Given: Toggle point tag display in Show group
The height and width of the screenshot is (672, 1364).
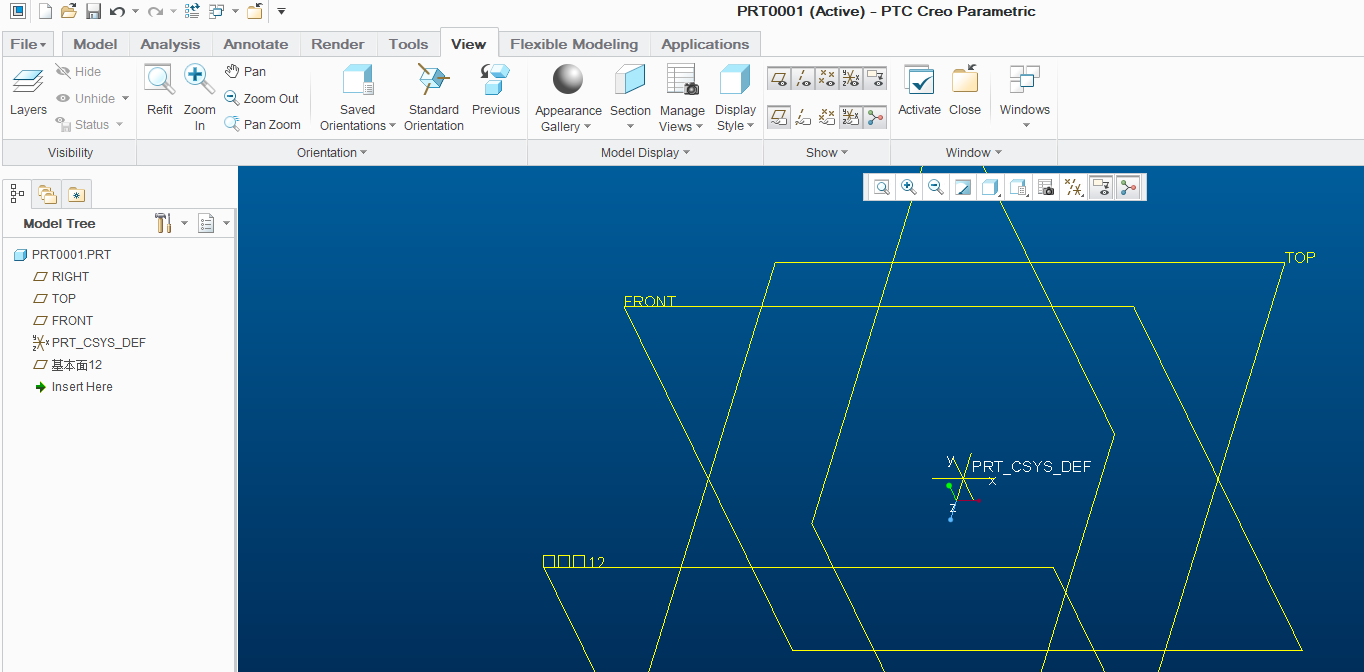Looking at the screenshot, I should 827,118.
